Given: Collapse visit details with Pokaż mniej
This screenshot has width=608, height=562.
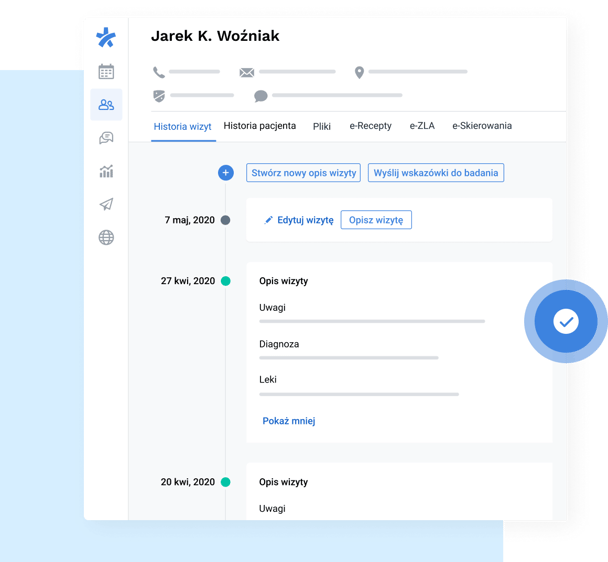Looking at the screenshot, I should click(x=289, y=421).
